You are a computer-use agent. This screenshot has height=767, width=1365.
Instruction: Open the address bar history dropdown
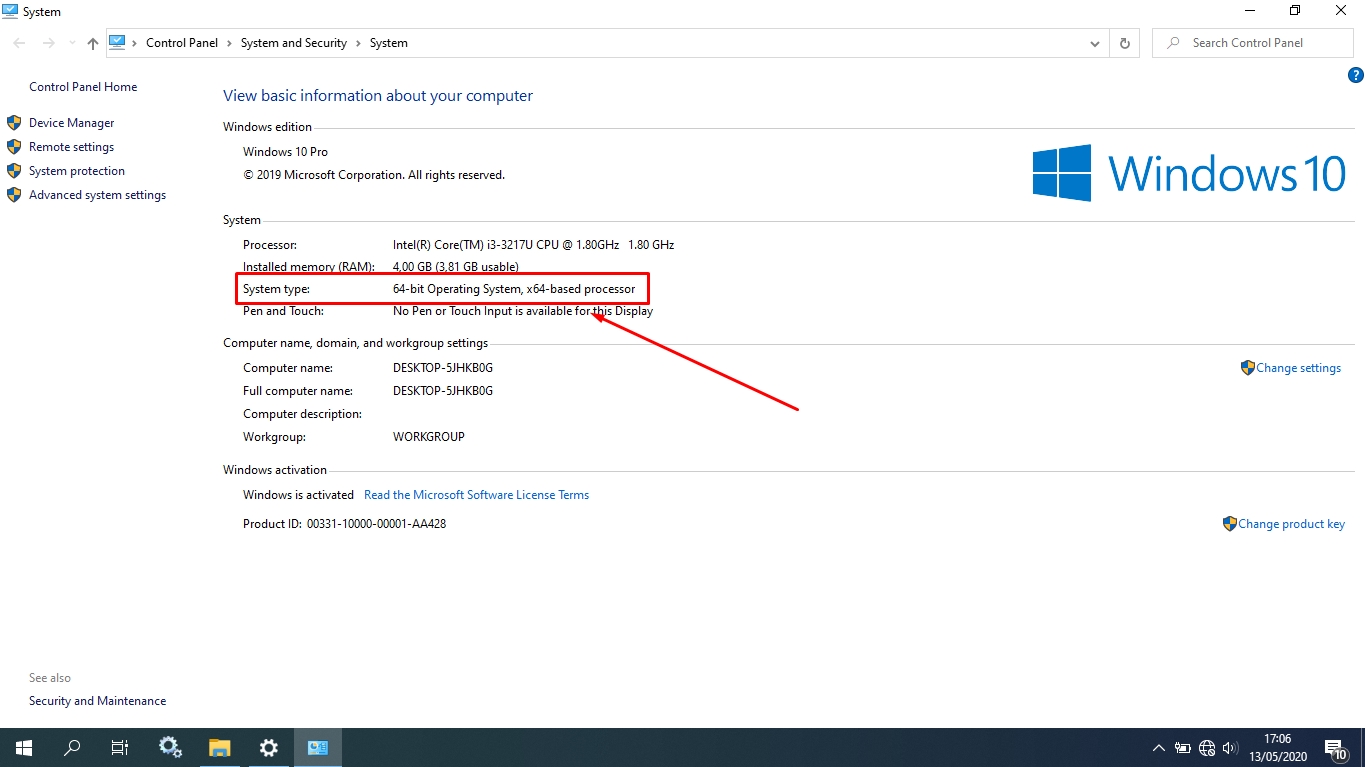click(1095, 43)
